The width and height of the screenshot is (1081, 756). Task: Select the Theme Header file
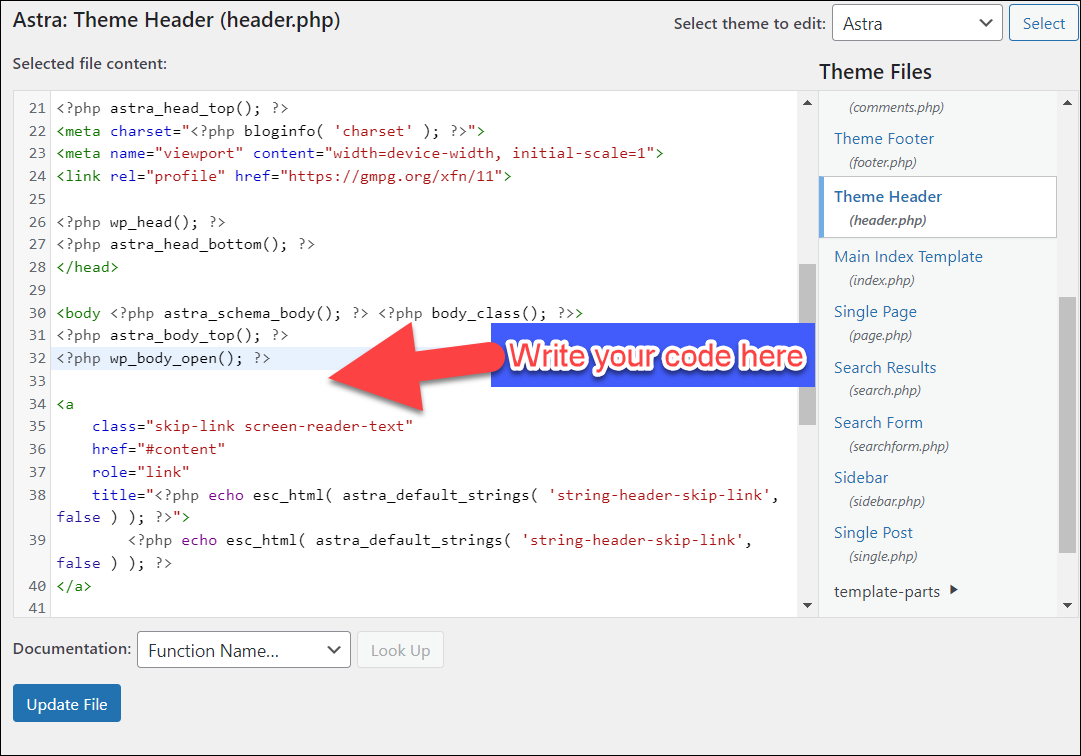click(887, 196)
